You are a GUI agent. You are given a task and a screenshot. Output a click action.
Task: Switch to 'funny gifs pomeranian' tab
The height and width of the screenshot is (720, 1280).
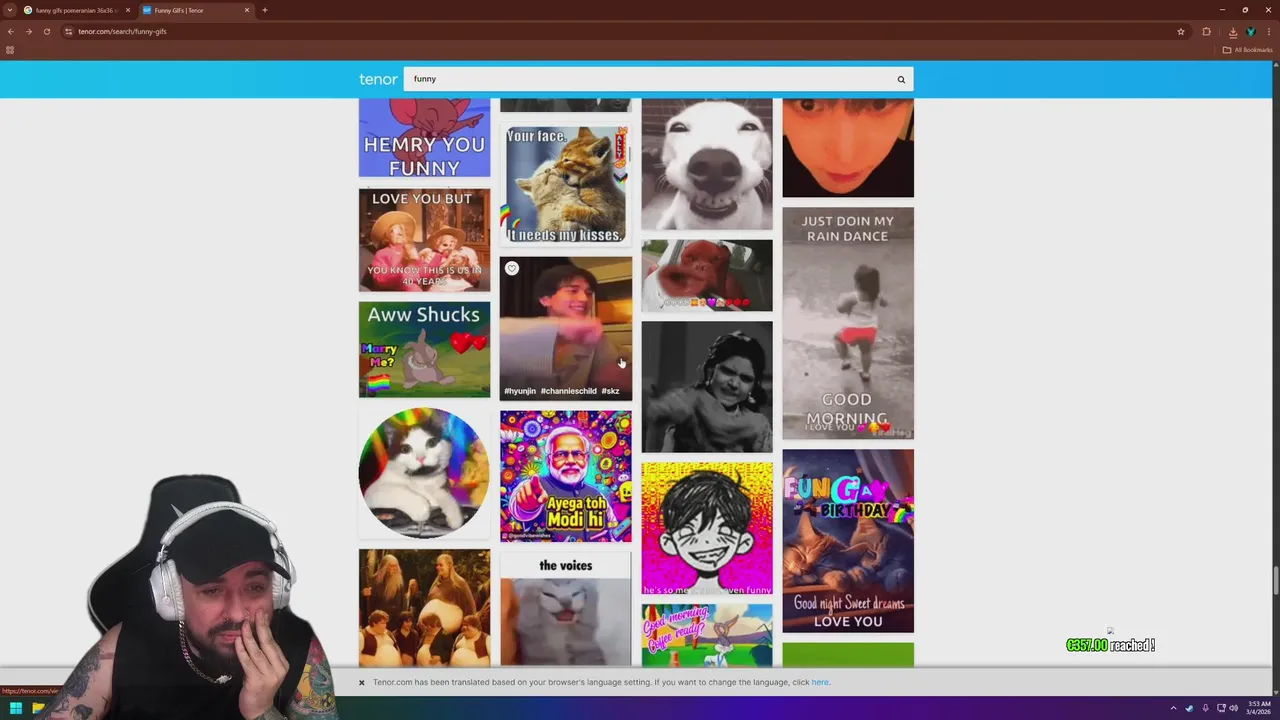click(x=78, y=10)
